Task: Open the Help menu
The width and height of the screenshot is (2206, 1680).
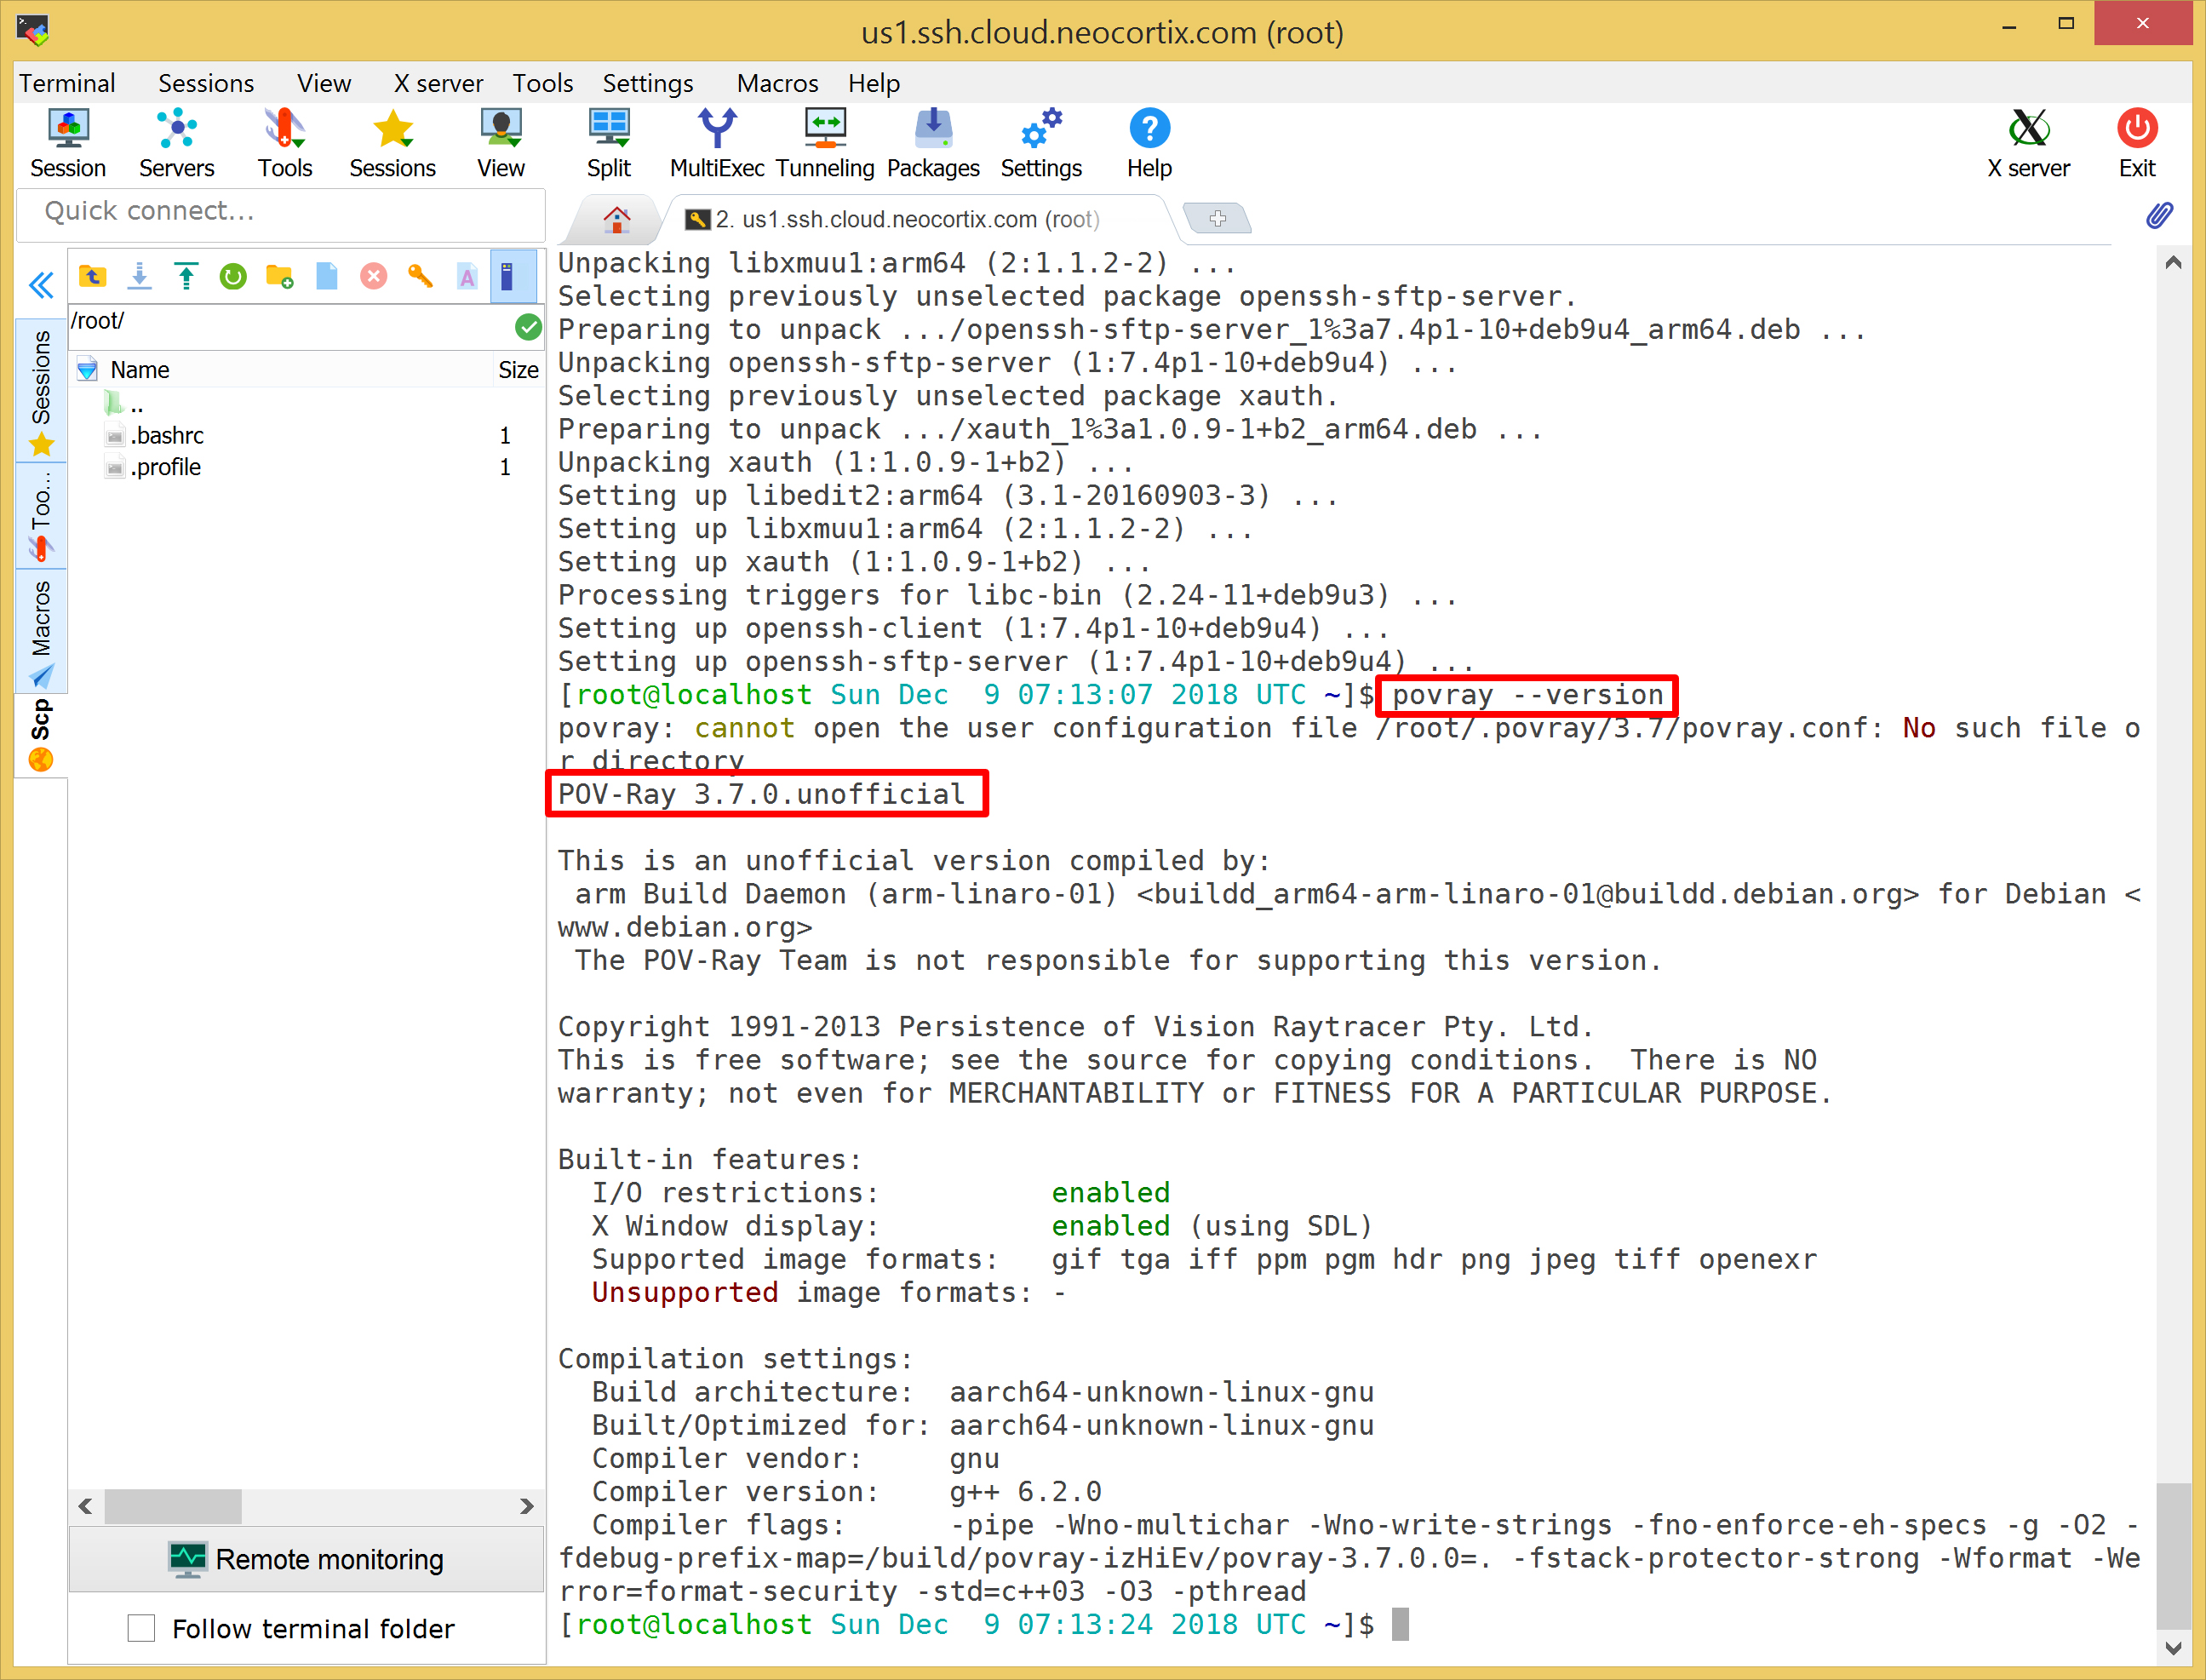Action: coord(874,83)
